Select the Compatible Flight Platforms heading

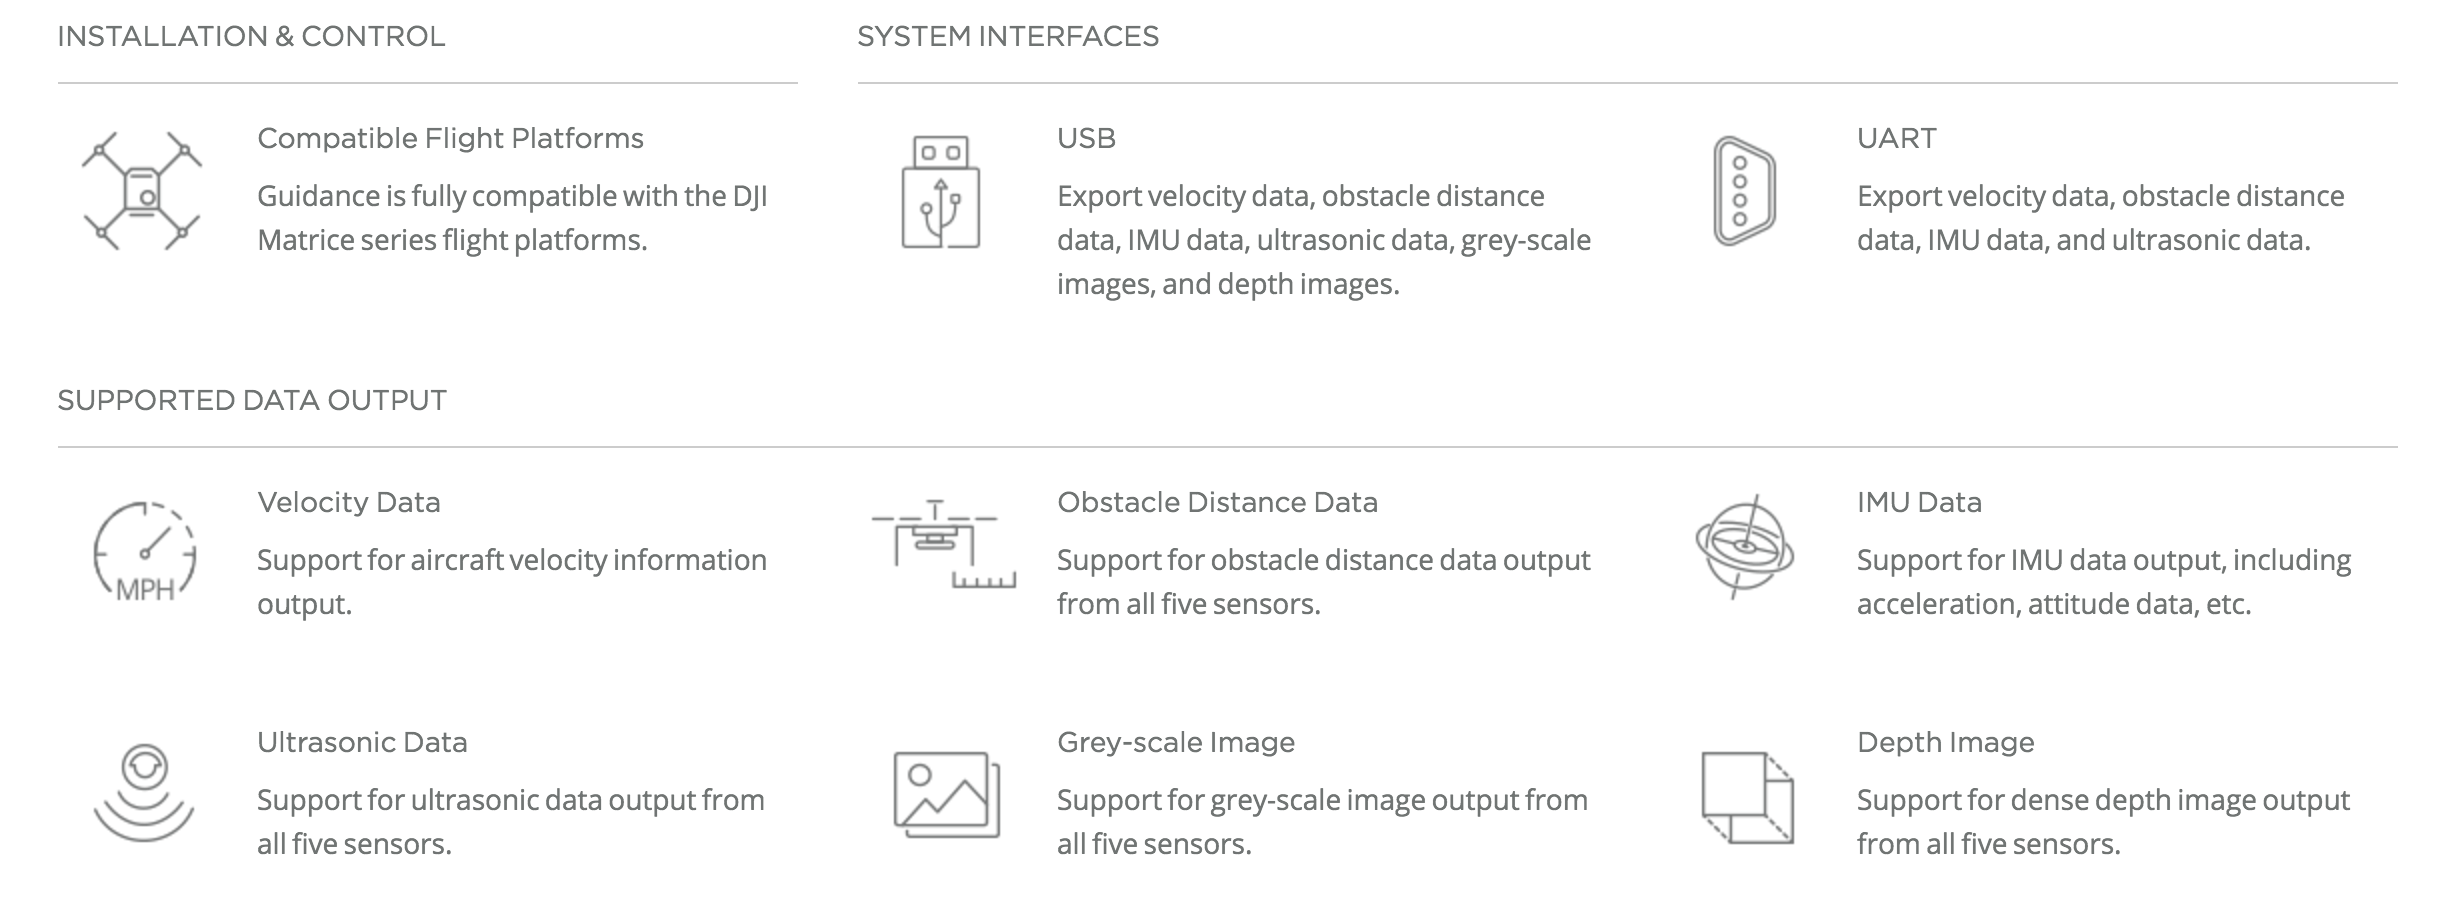pos(450,138)
